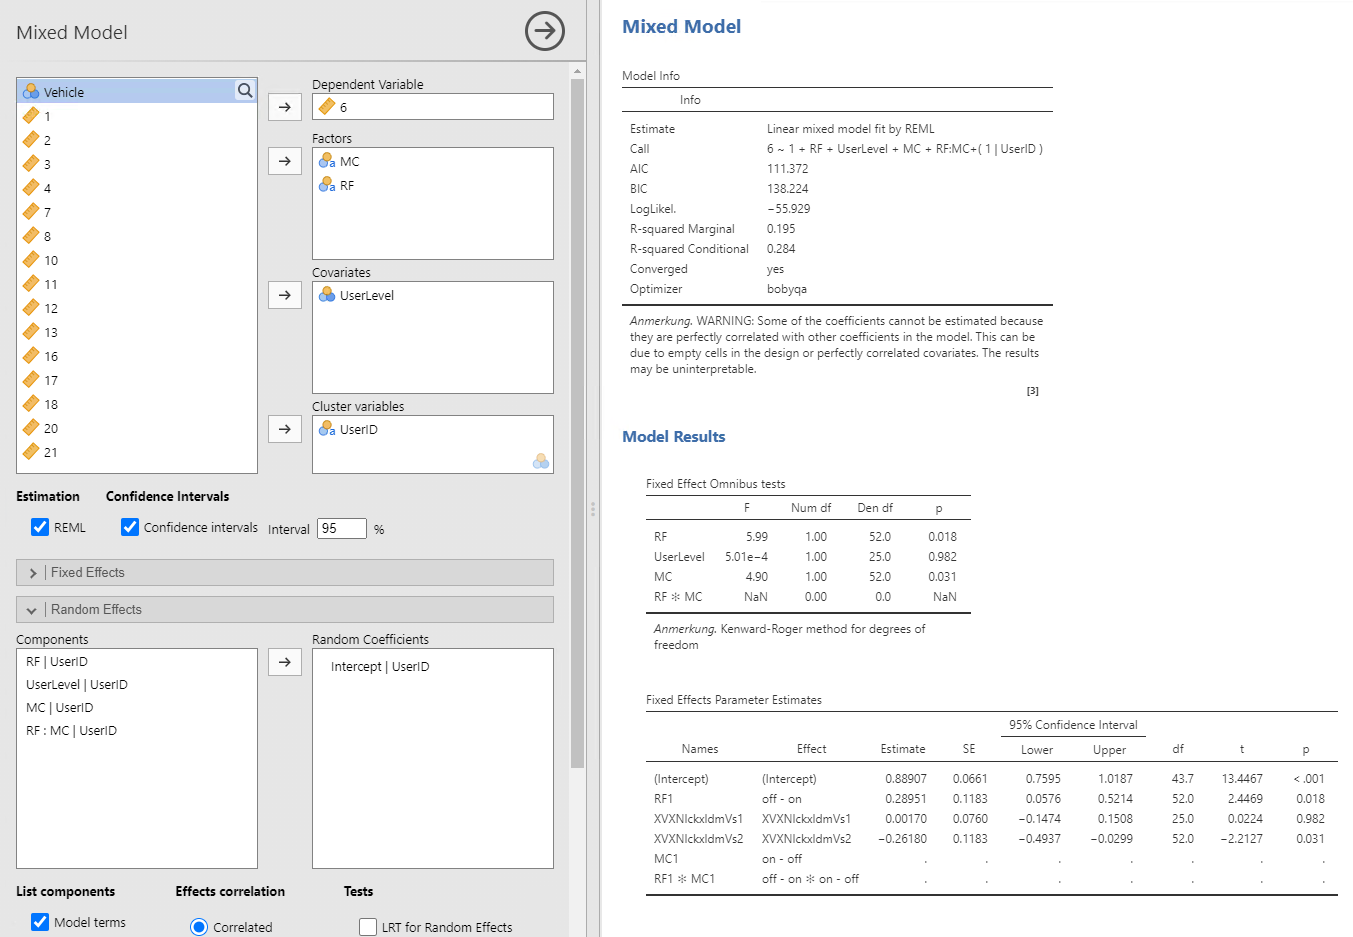Select variable 10 ruler icon
The width and height of the screenshot is (1353, 937).
[31, 259]
